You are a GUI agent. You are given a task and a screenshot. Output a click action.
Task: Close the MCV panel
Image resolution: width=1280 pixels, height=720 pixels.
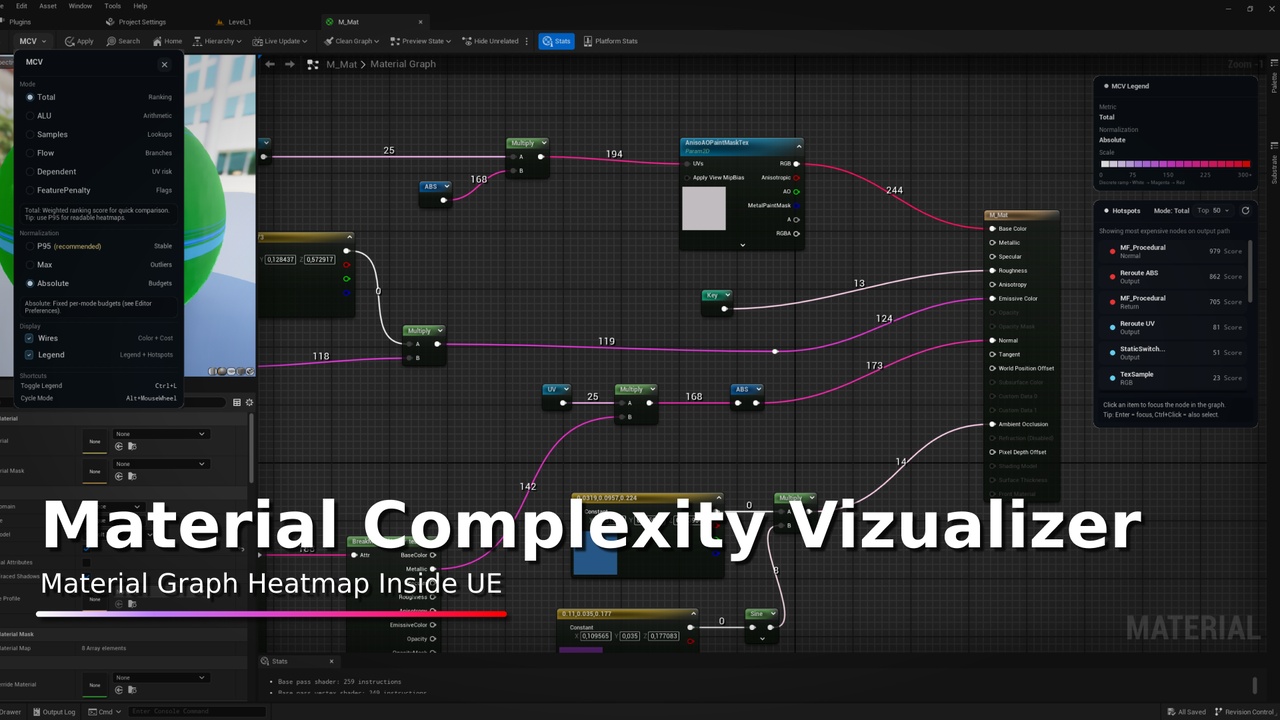(x=165, y=64)
